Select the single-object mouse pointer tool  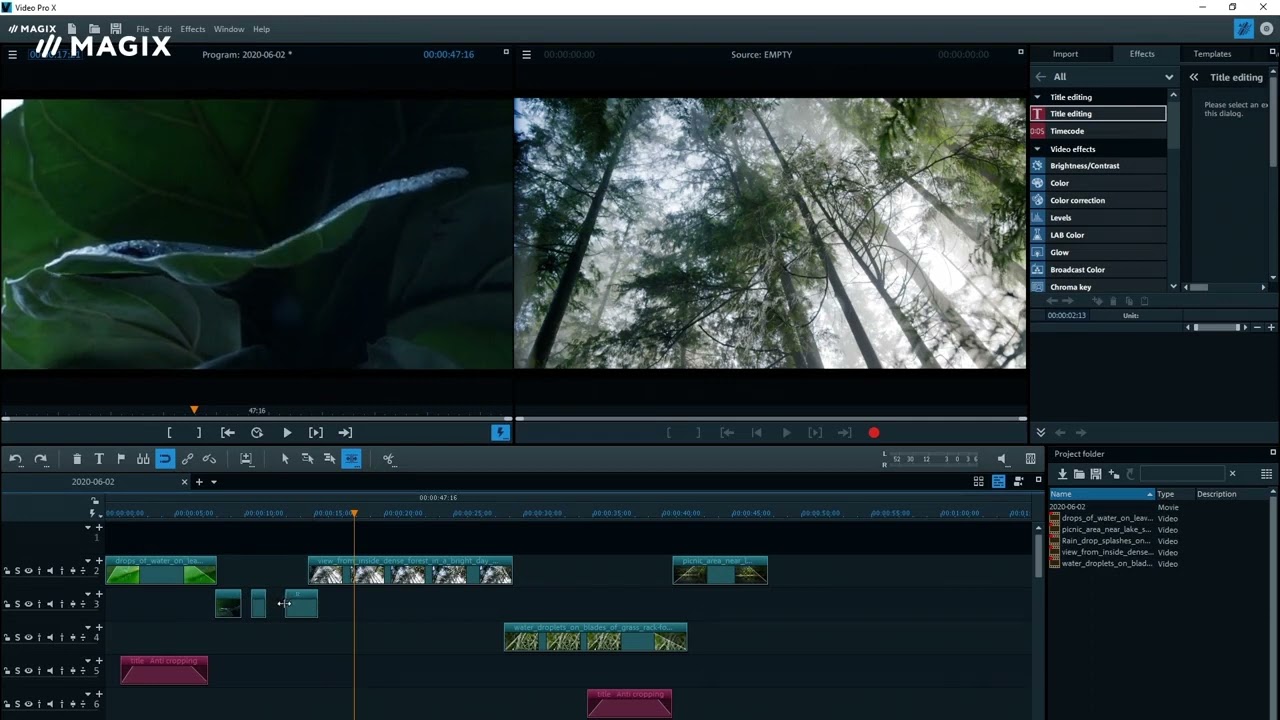[x=285, y=459]
